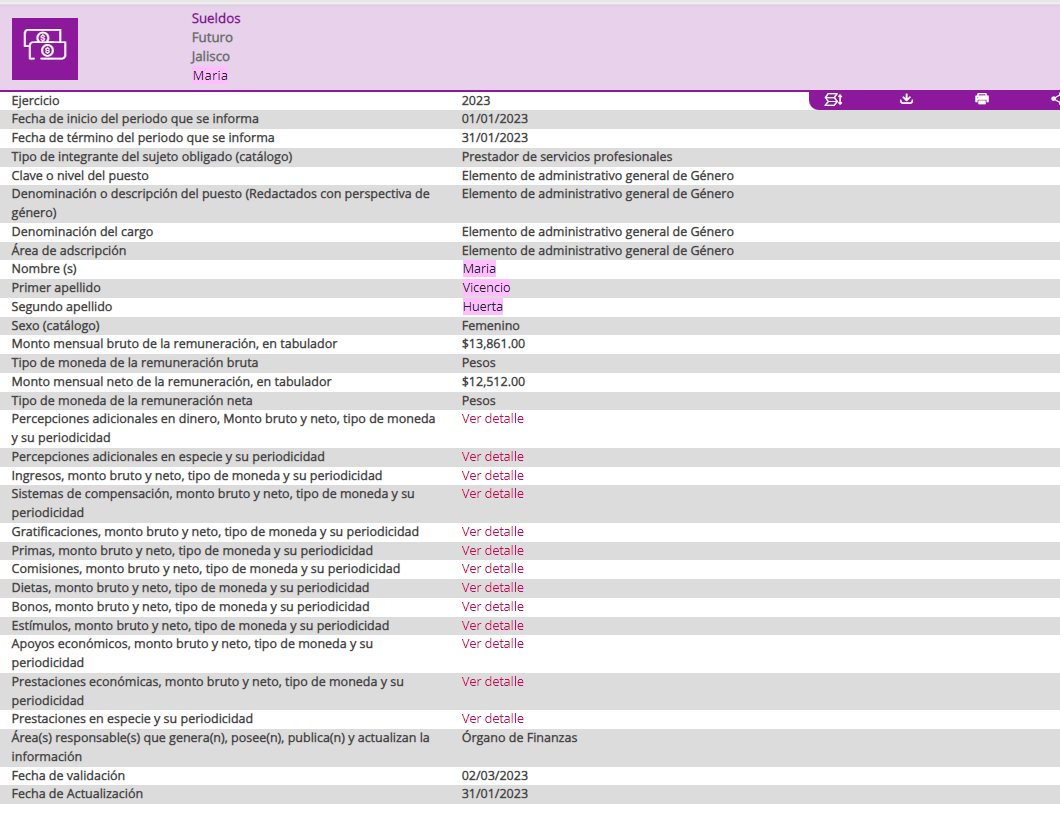View details for Sistemas de compensación
The image size is (1060, 817).
point(492,494)
